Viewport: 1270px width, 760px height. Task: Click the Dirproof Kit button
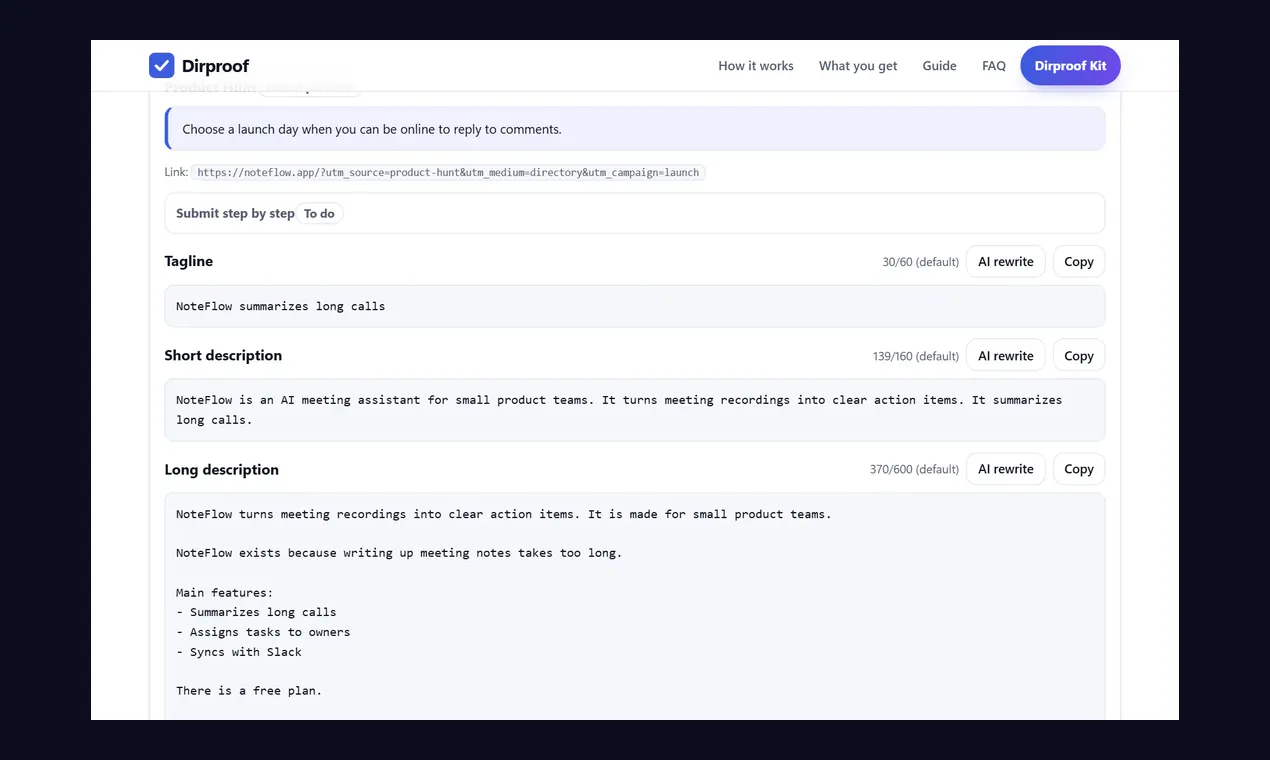(1070, 66)
